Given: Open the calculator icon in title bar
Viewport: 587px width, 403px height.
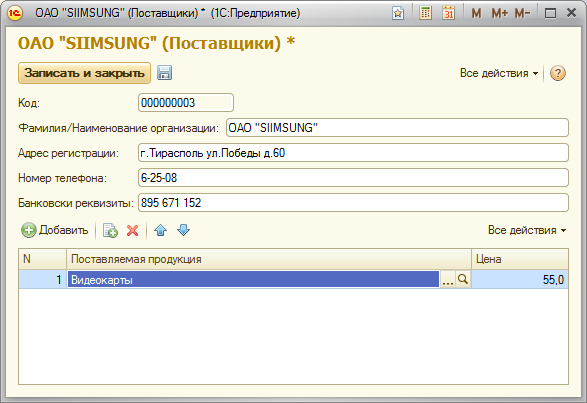Looking at the screenshot, I should 425,13.
